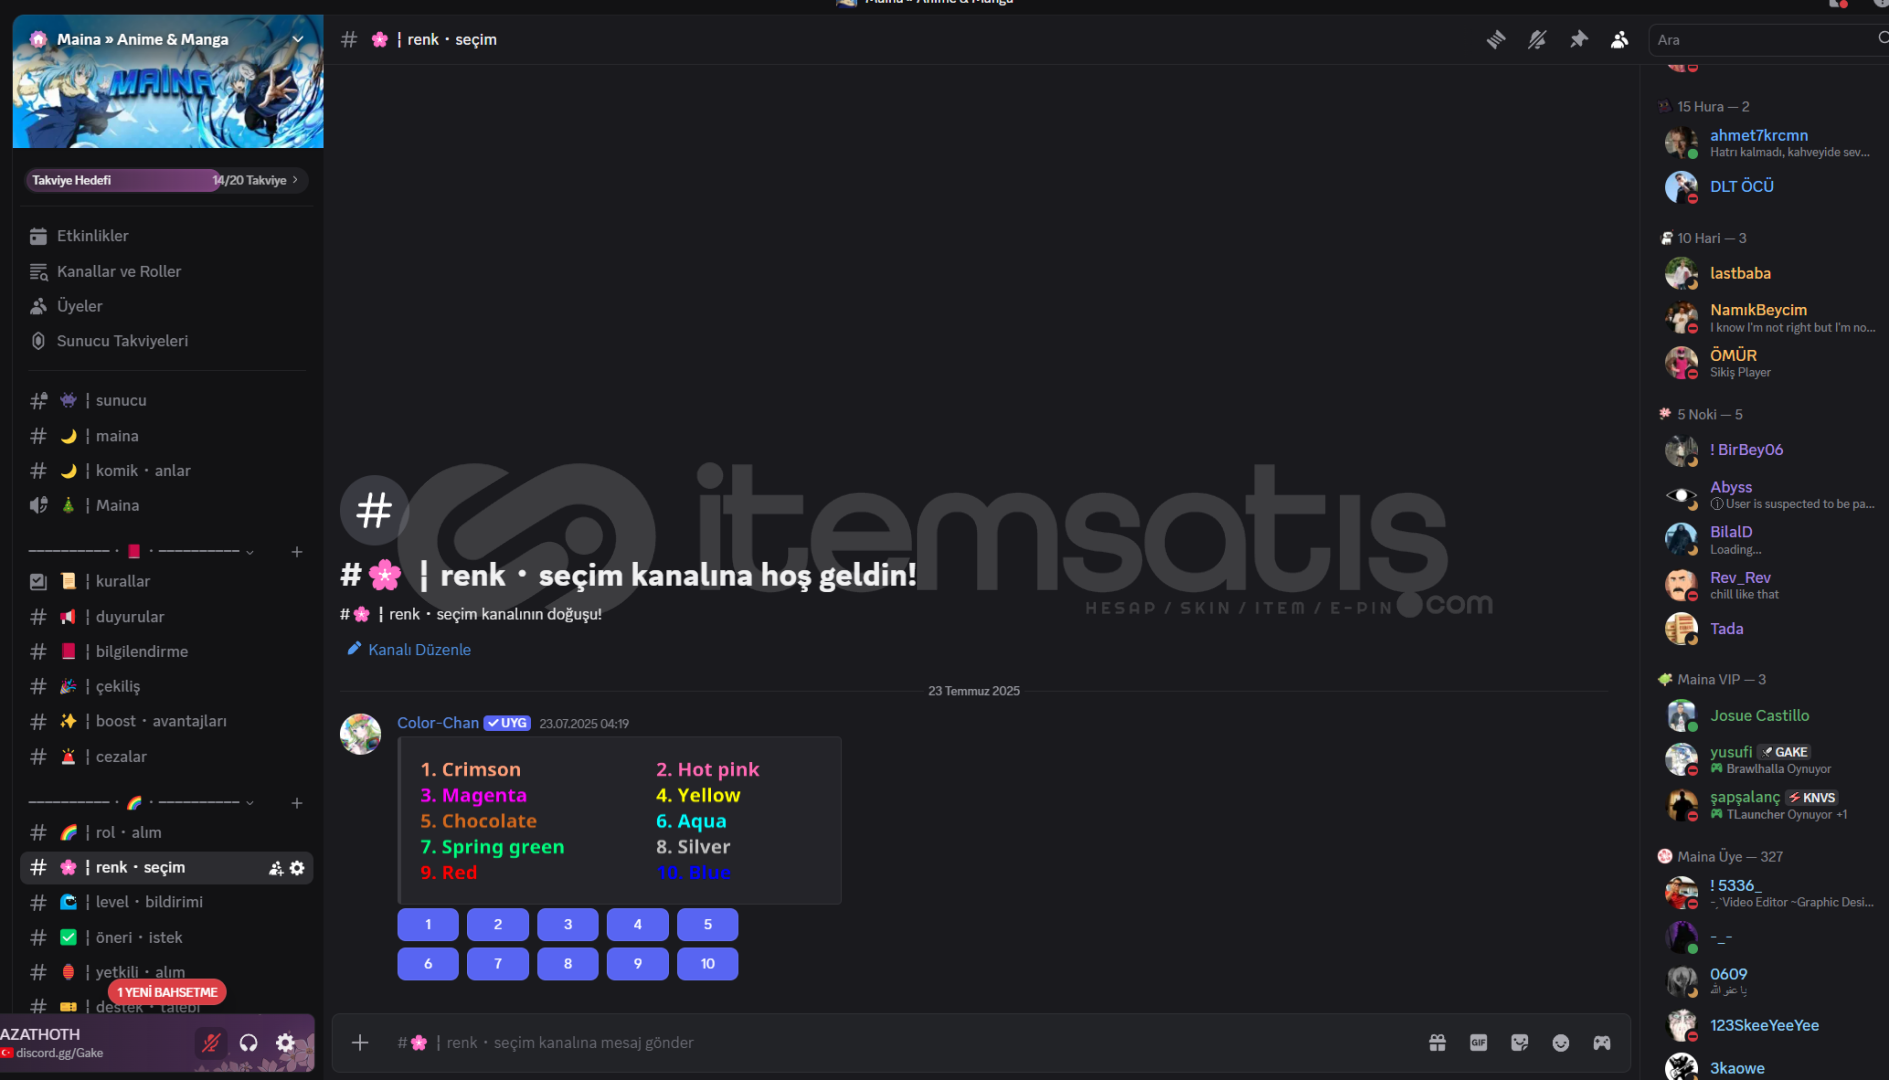Open member Josue Castillo profile
This screenshot has height=1080, width=1889.
pyautogui.click(x=1770, y=716)
